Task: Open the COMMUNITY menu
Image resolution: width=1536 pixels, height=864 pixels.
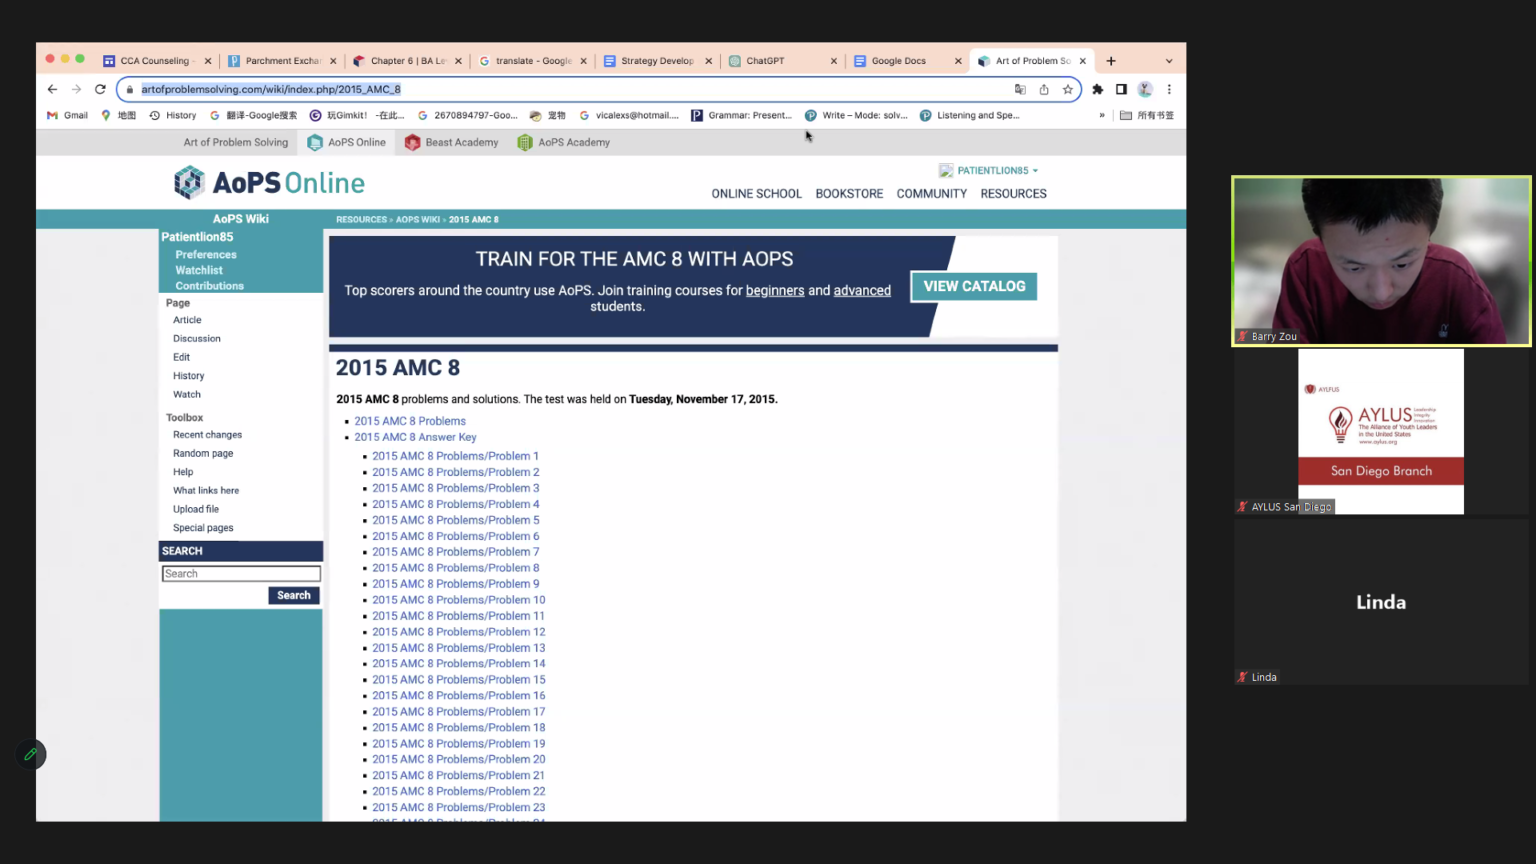Action: coord(932,194)
